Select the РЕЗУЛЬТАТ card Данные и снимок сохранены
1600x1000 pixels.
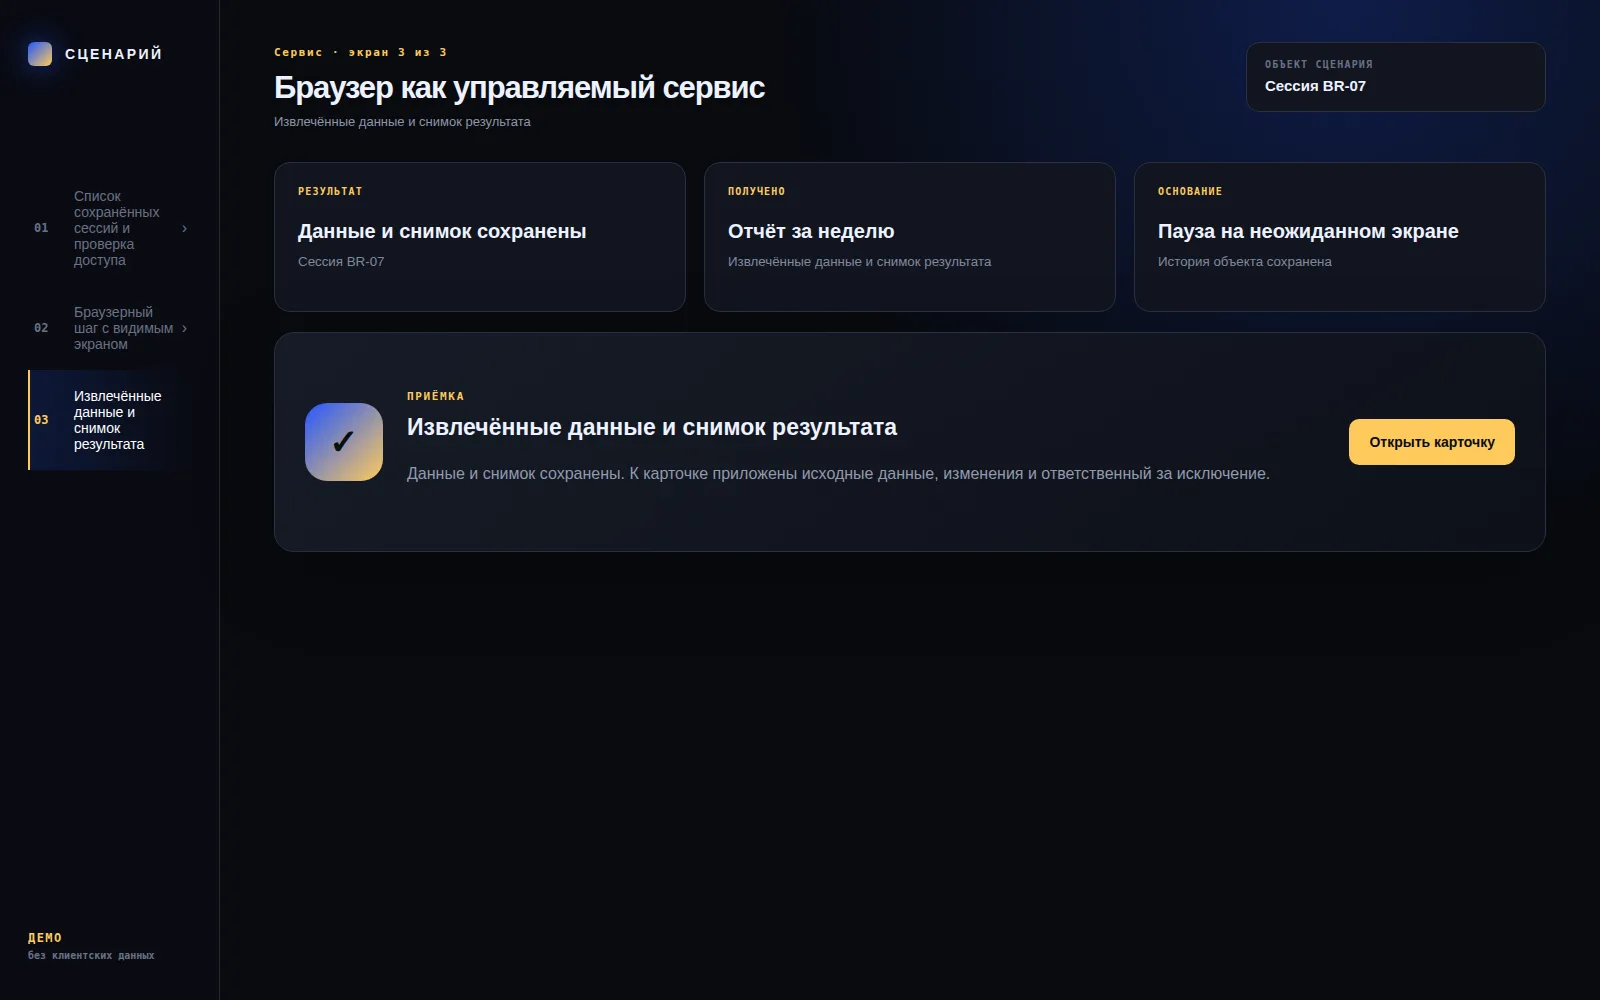(480, 237)
